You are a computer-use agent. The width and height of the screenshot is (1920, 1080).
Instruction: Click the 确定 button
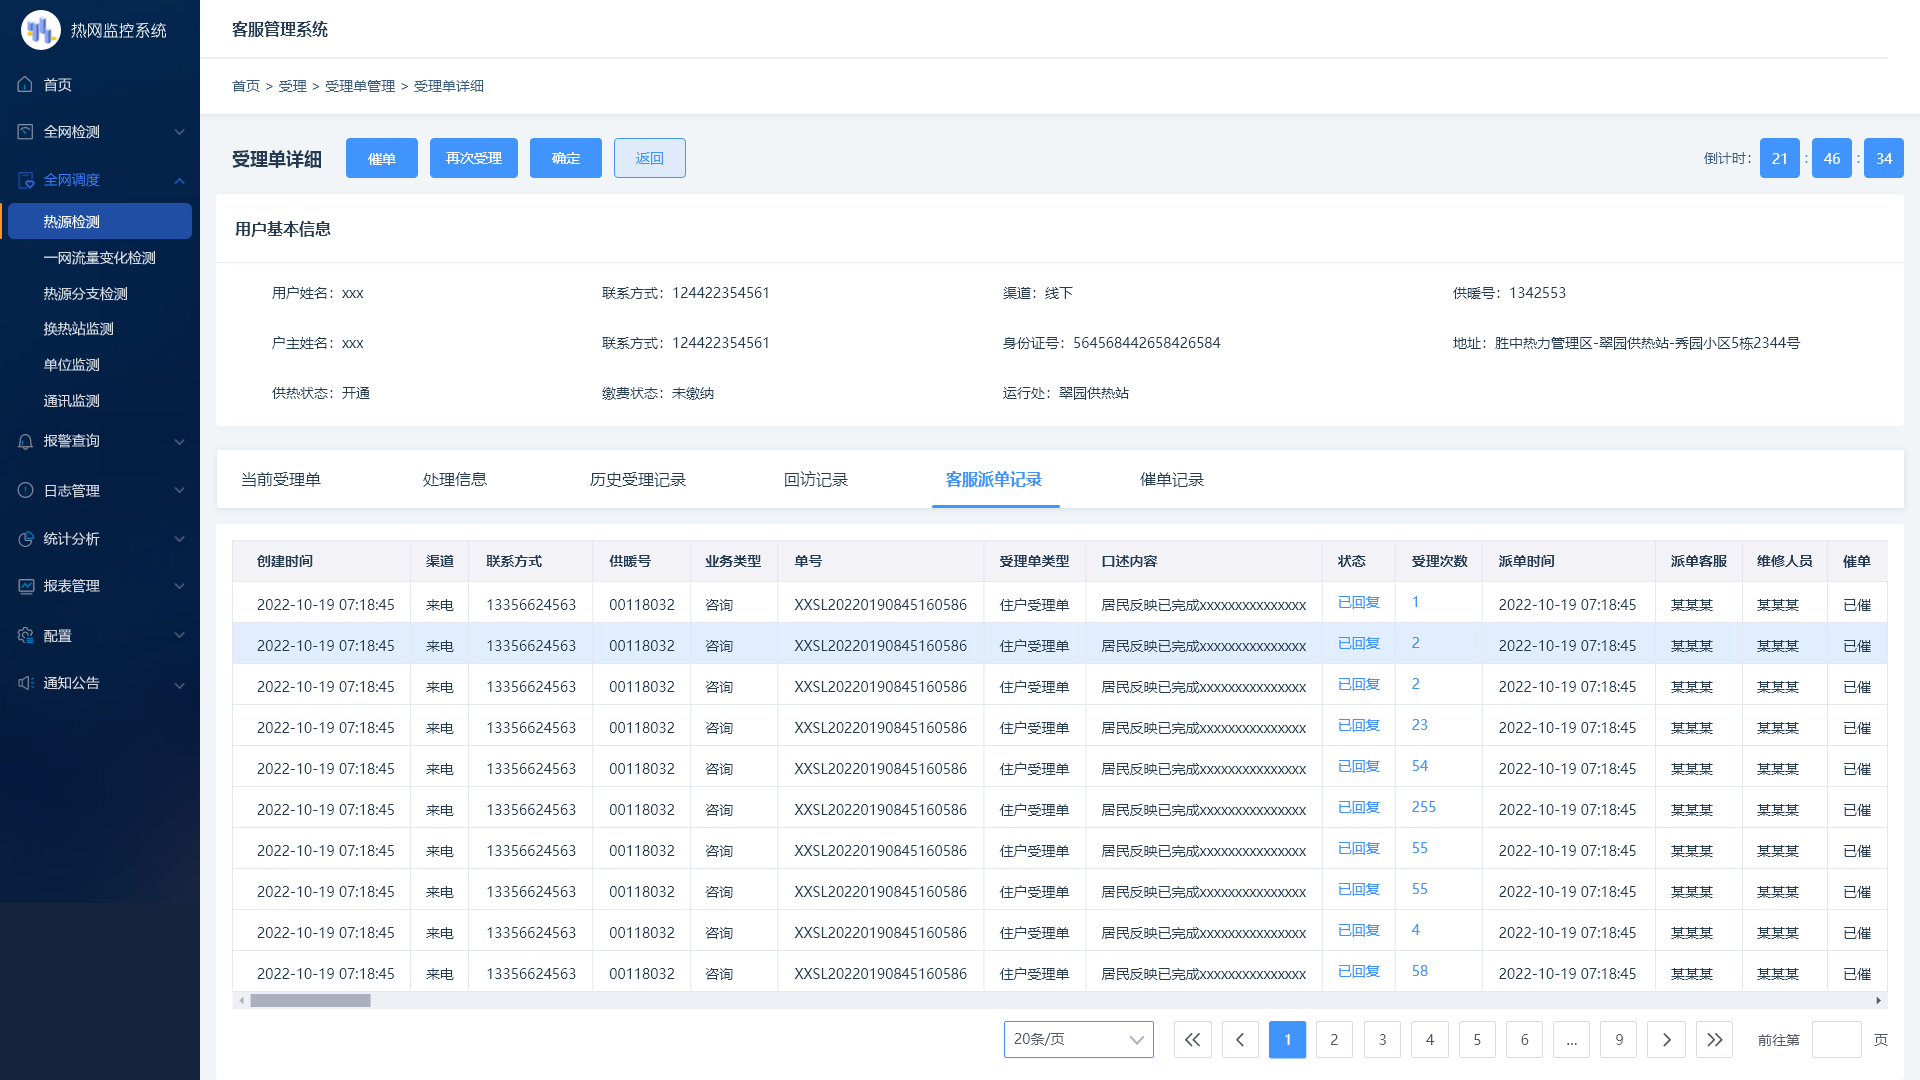(x=566, y=158)
